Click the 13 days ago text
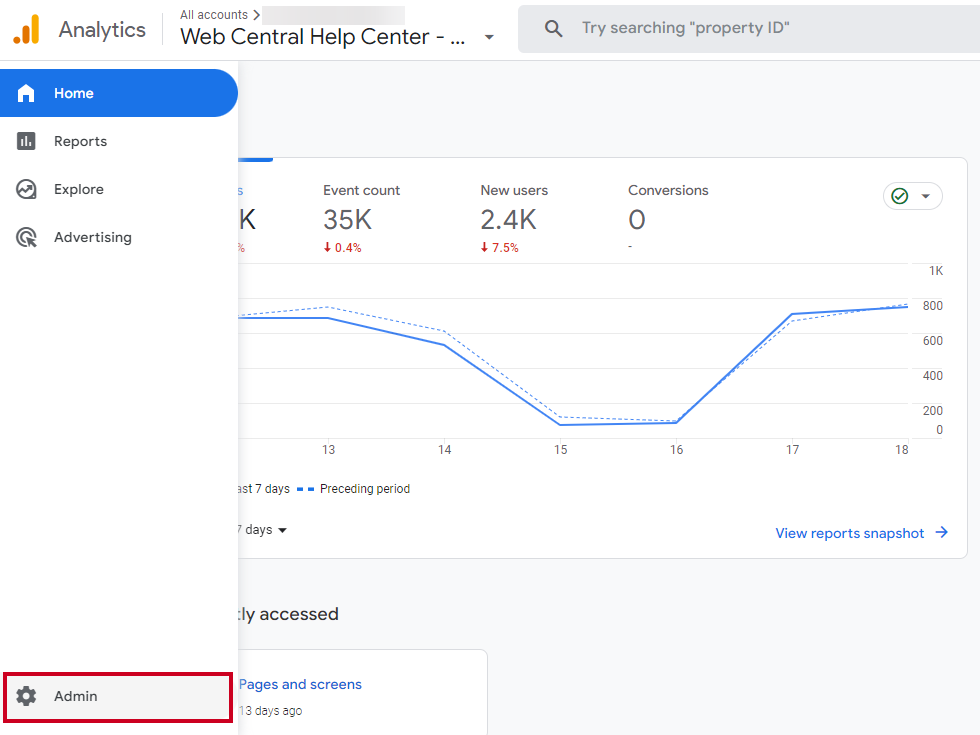Viewport: 980px width, 735px height. pyautogui.click(x=271, y=711)
